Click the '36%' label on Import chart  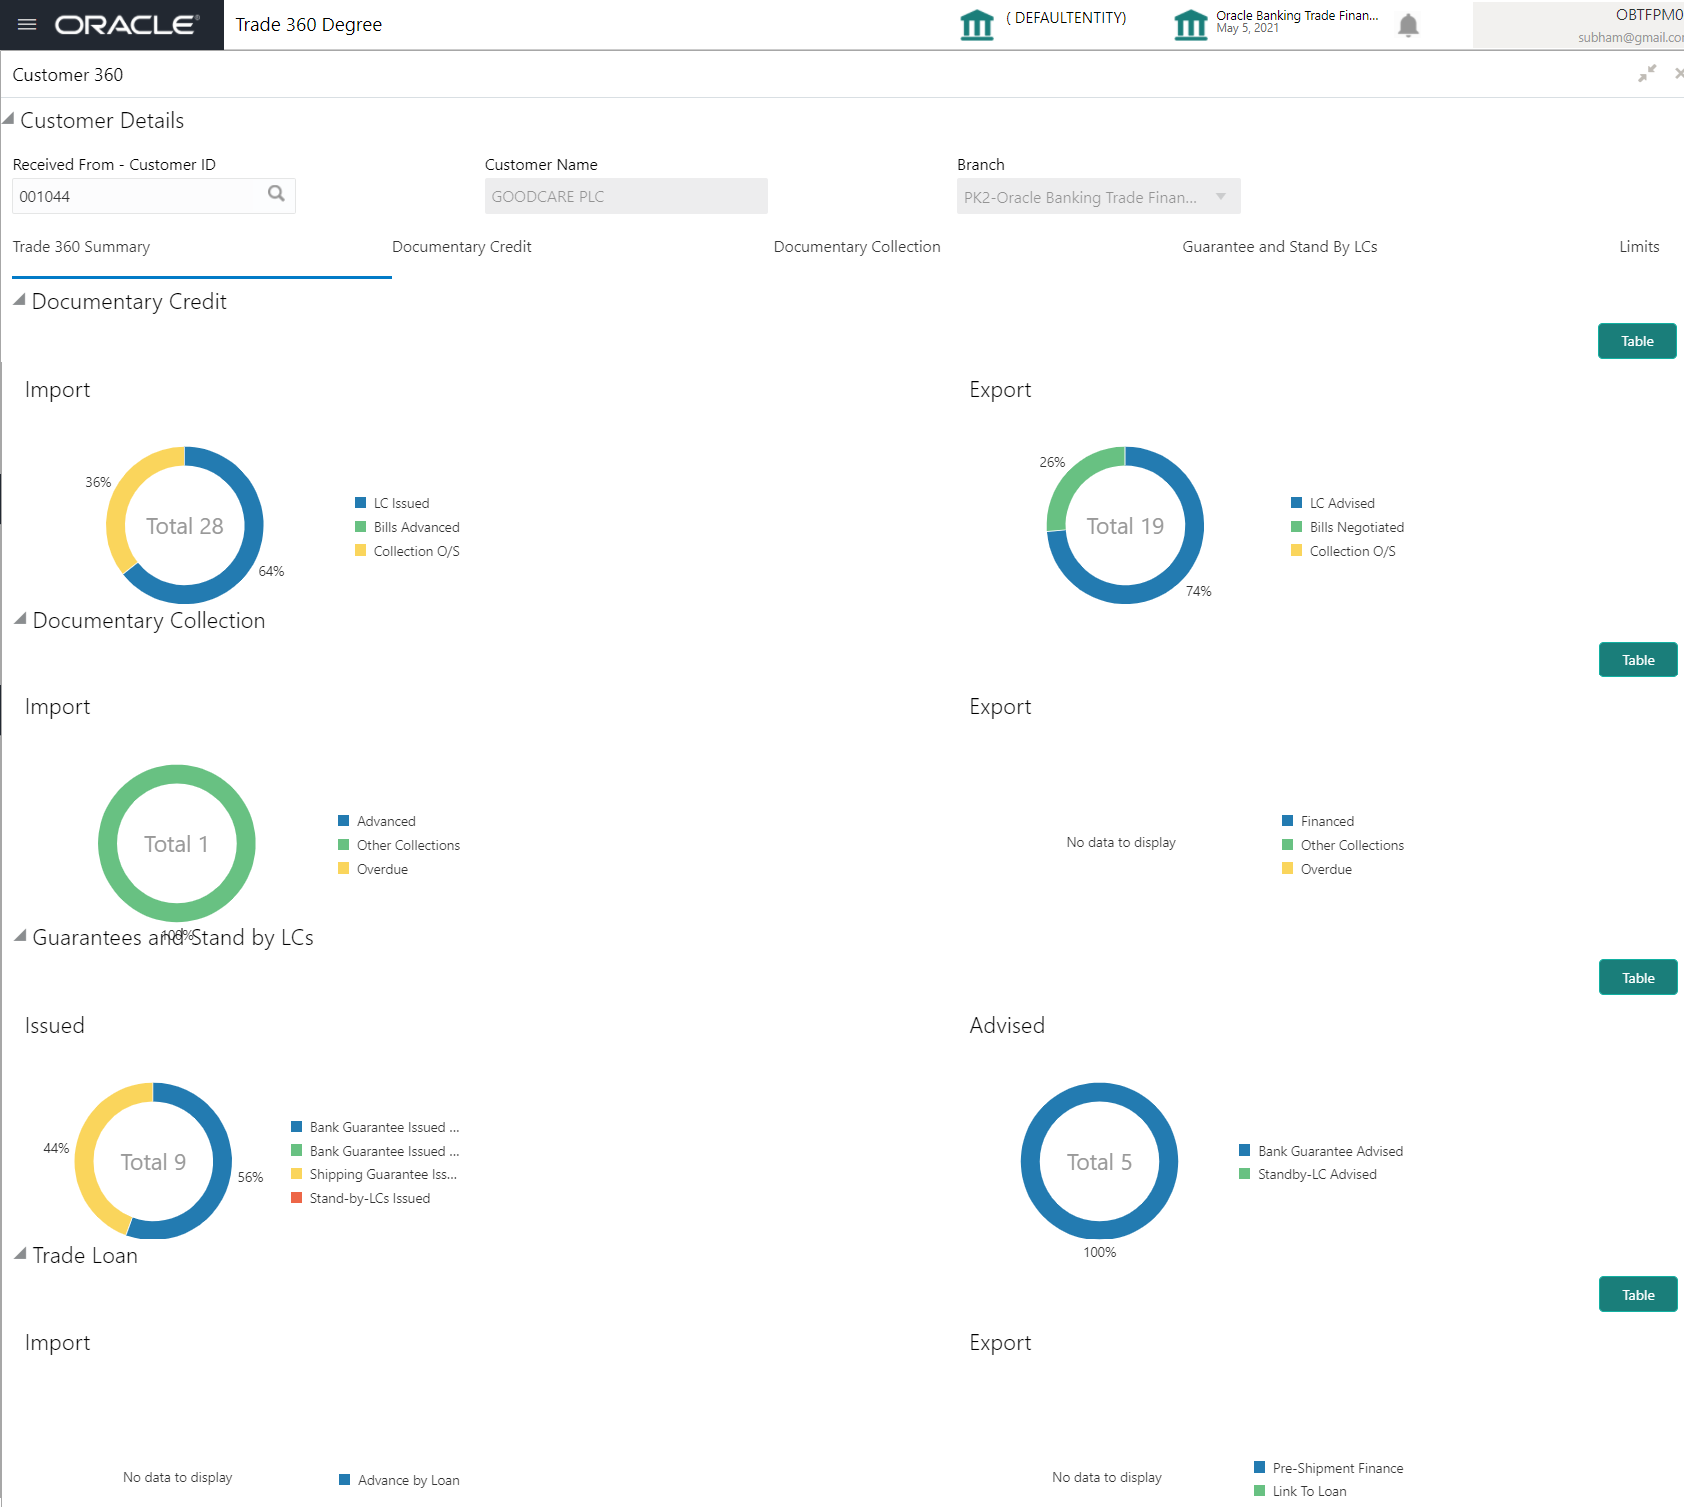[98, 482]
